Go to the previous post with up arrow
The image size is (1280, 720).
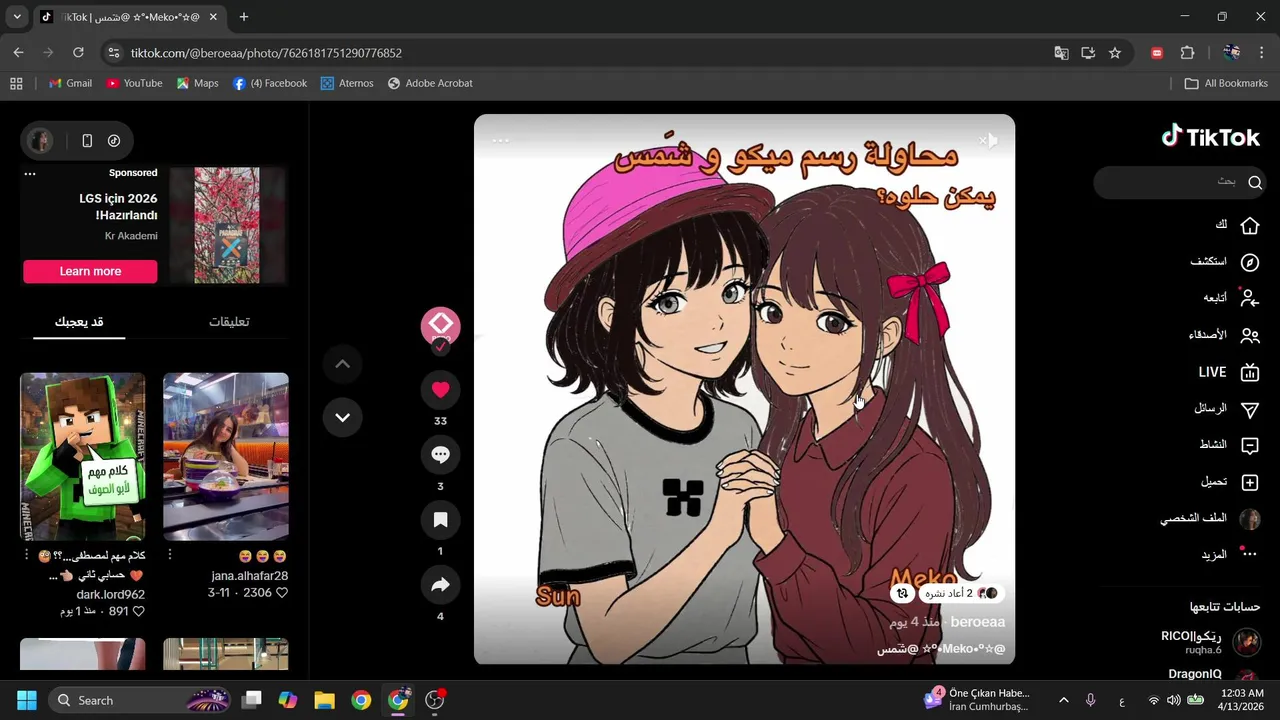coord(342,364)
